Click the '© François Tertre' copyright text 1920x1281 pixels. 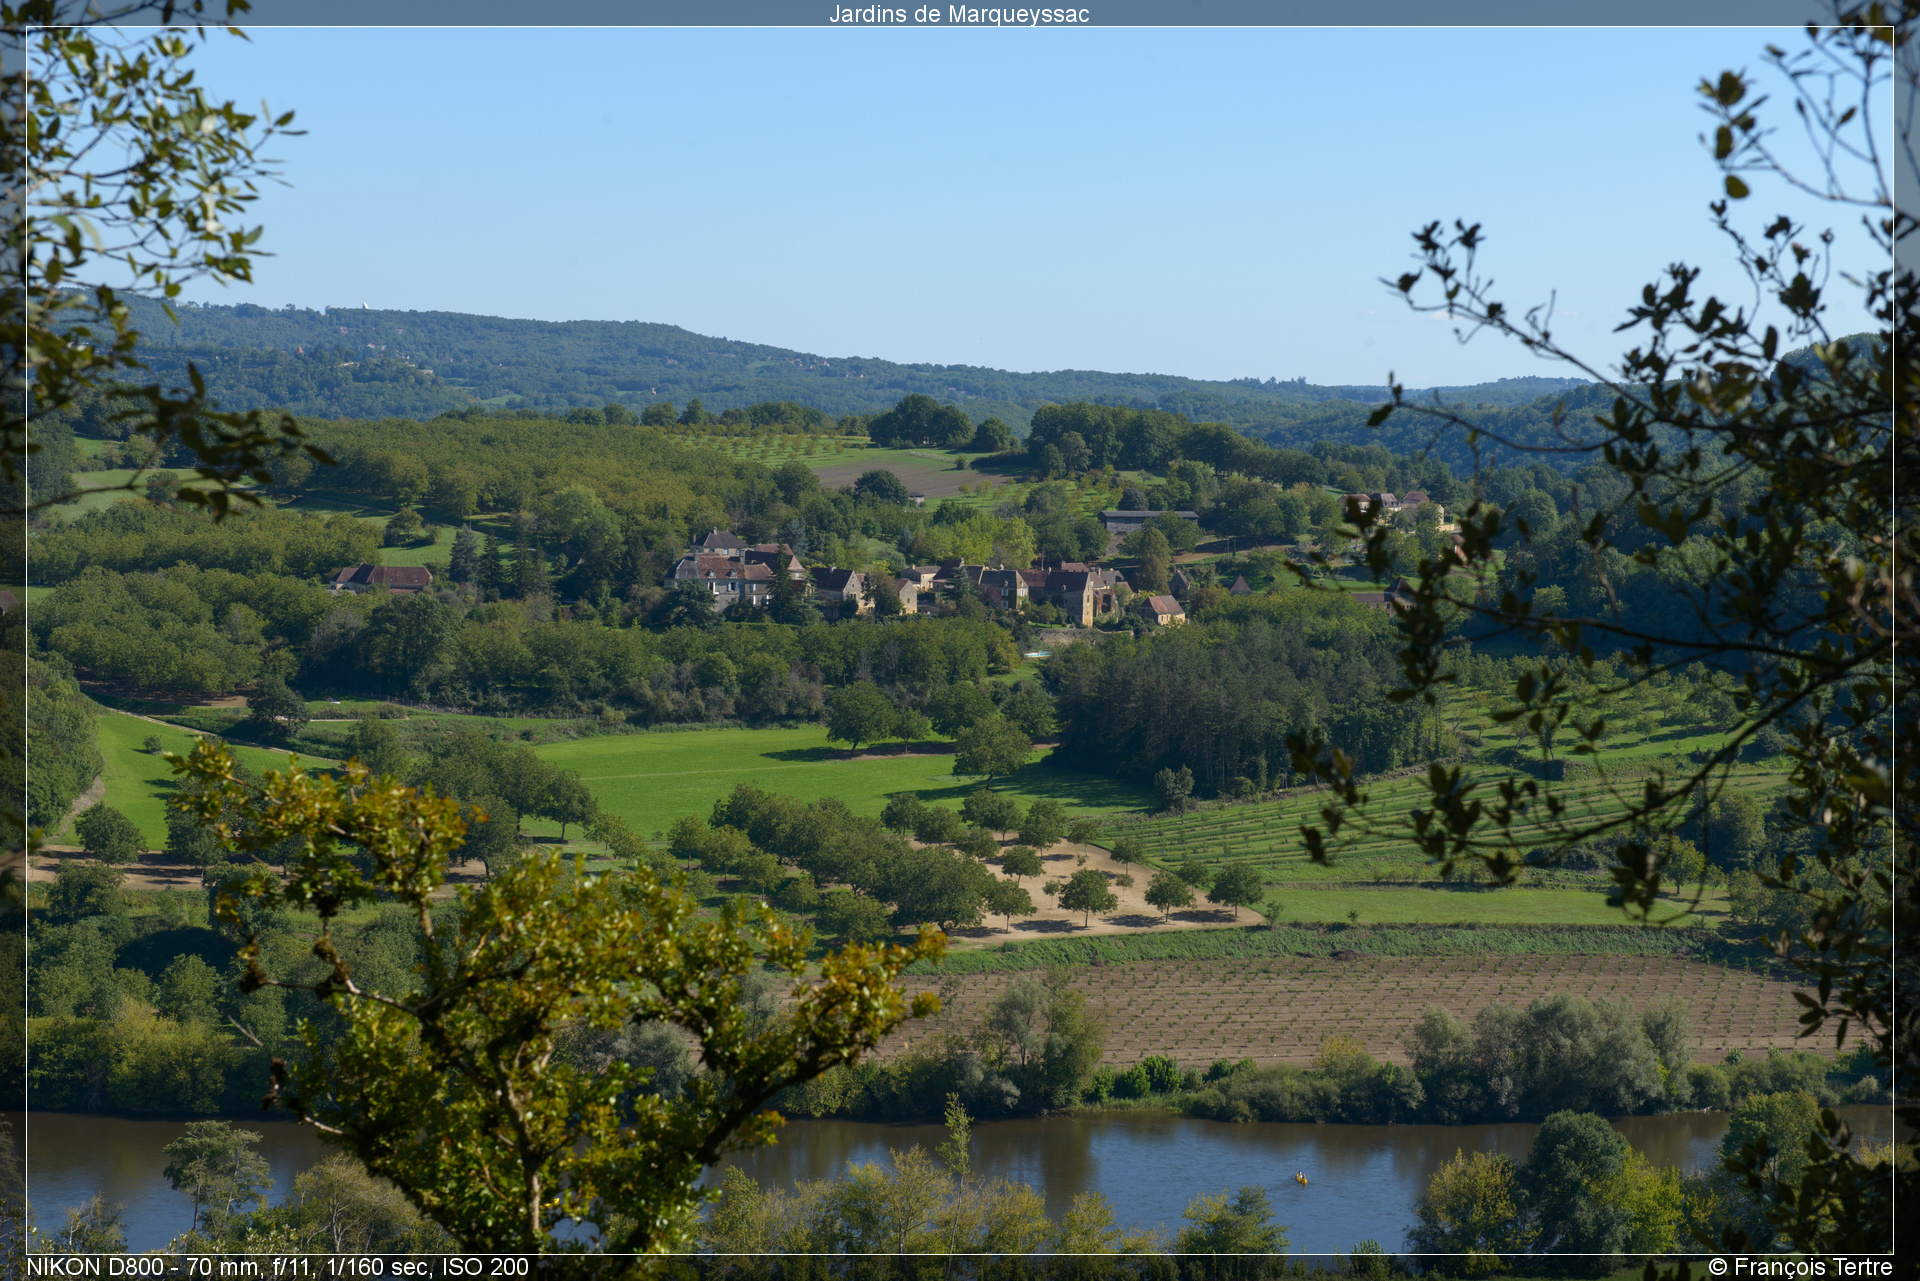coord(1800,1267)
